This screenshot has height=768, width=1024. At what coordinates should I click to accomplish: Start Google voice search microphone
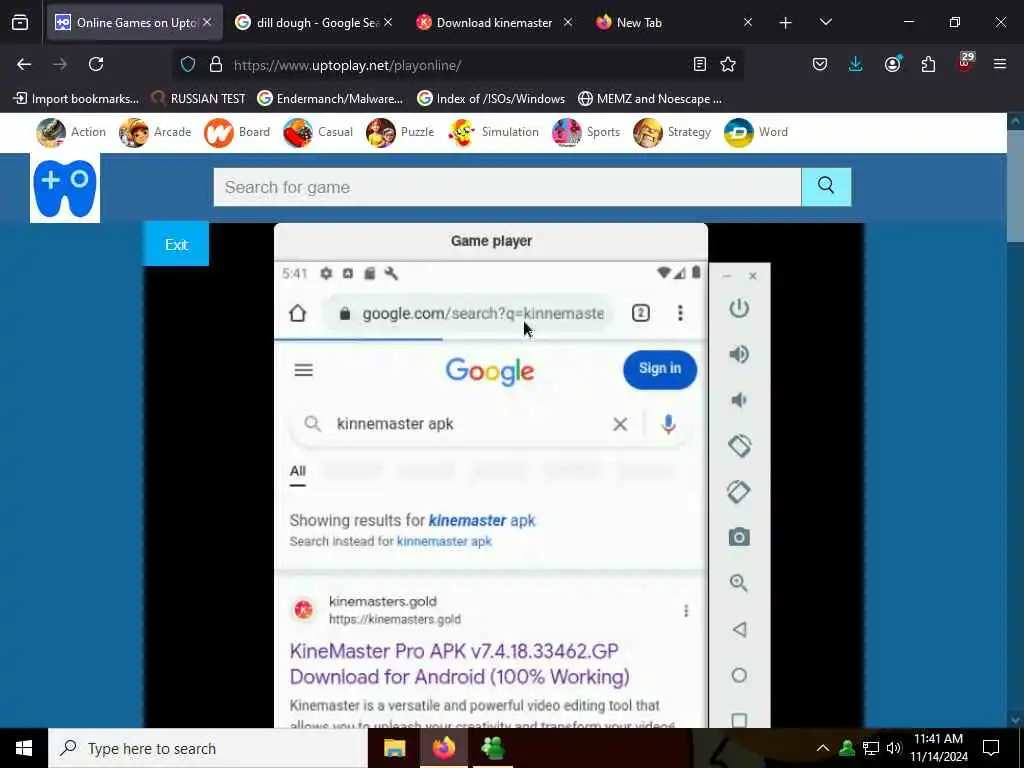click(x=667, y=424)
